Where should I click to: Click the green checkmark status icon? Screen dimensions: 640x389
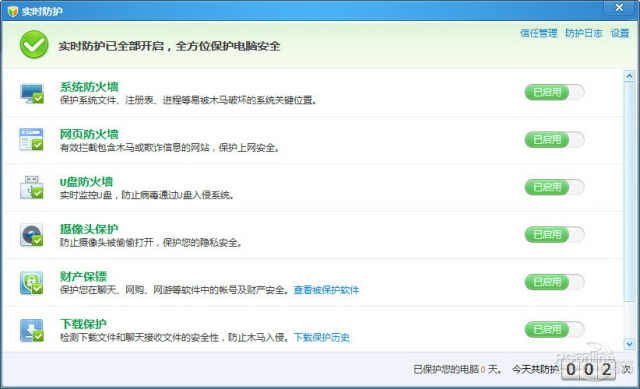pyautogui.click(x=34, y=44)
